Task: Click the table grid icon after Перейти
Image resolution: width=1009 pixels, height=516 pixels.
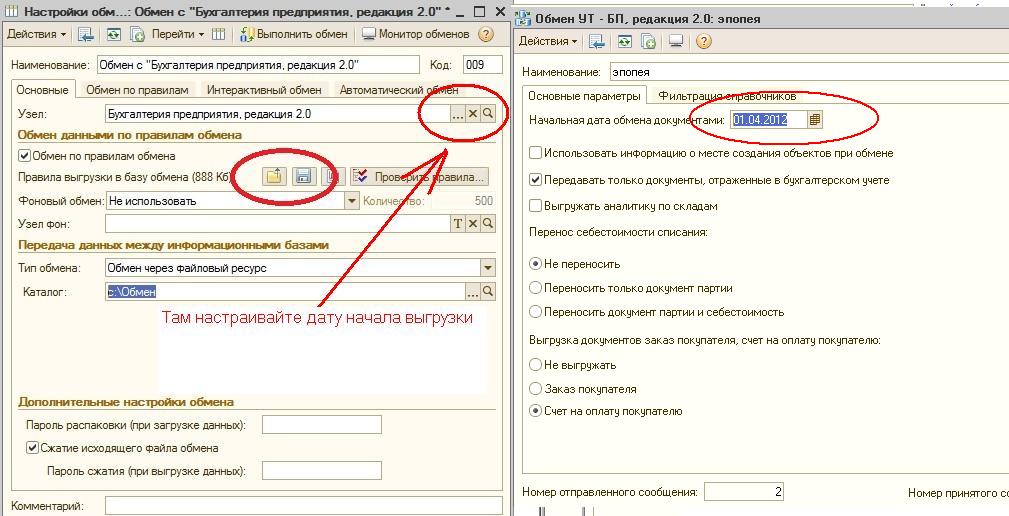Action: (x=219, y=35)
